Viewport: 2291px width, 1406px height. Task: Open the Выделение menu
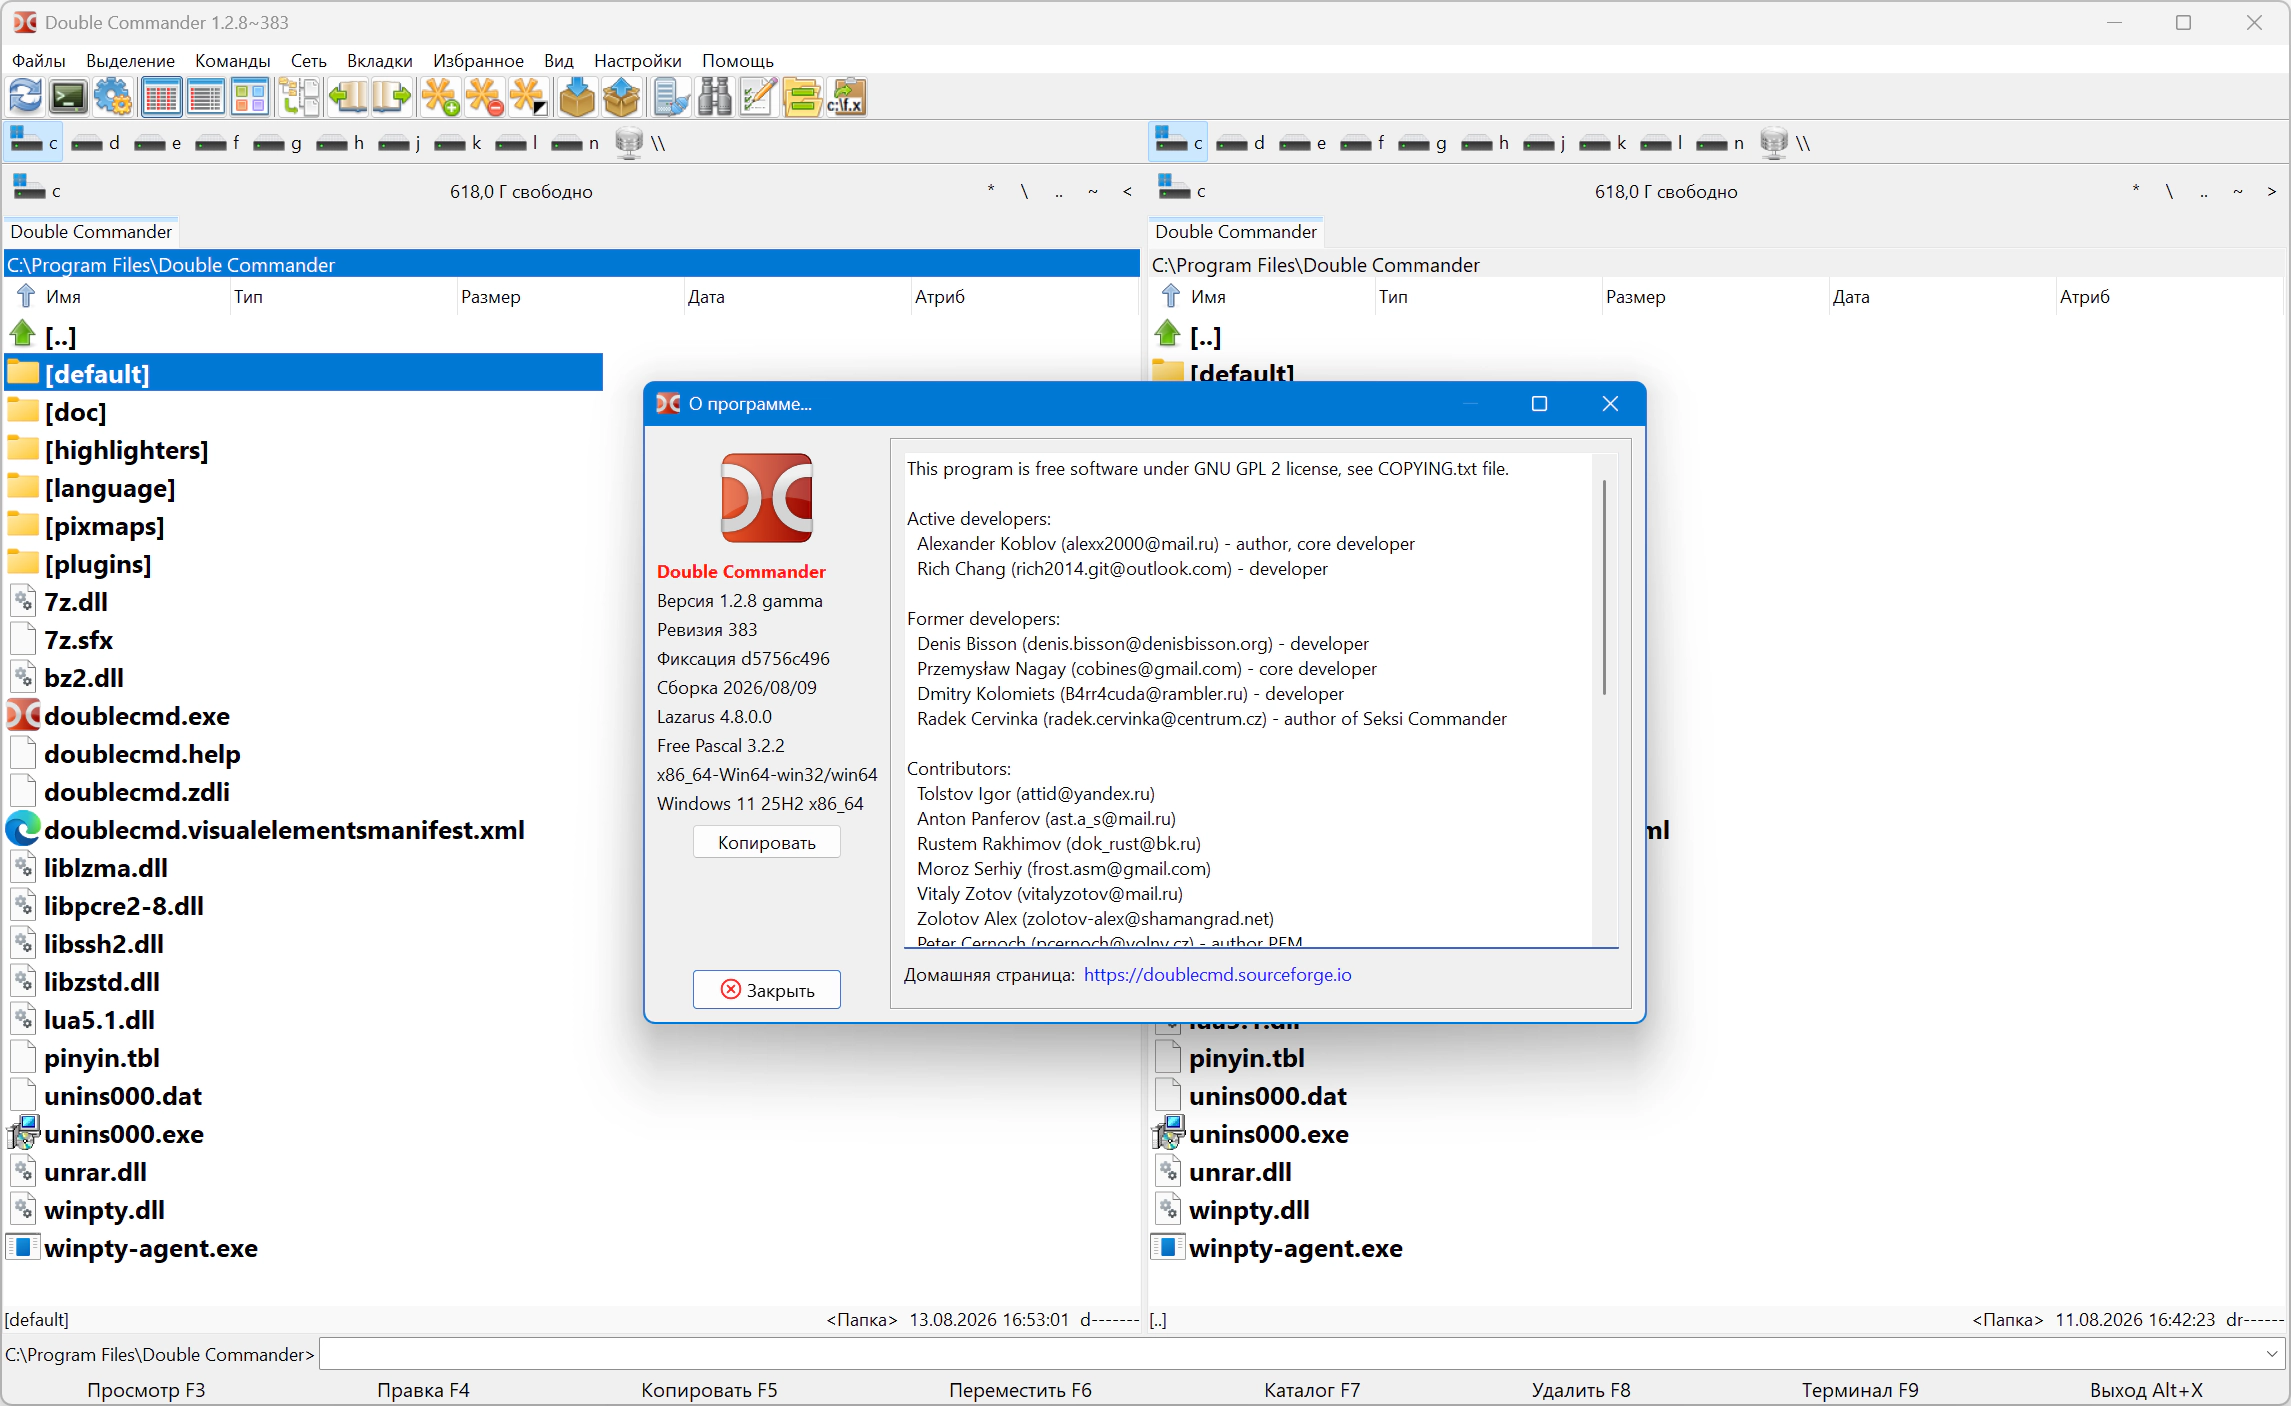(x=130, y=61)
